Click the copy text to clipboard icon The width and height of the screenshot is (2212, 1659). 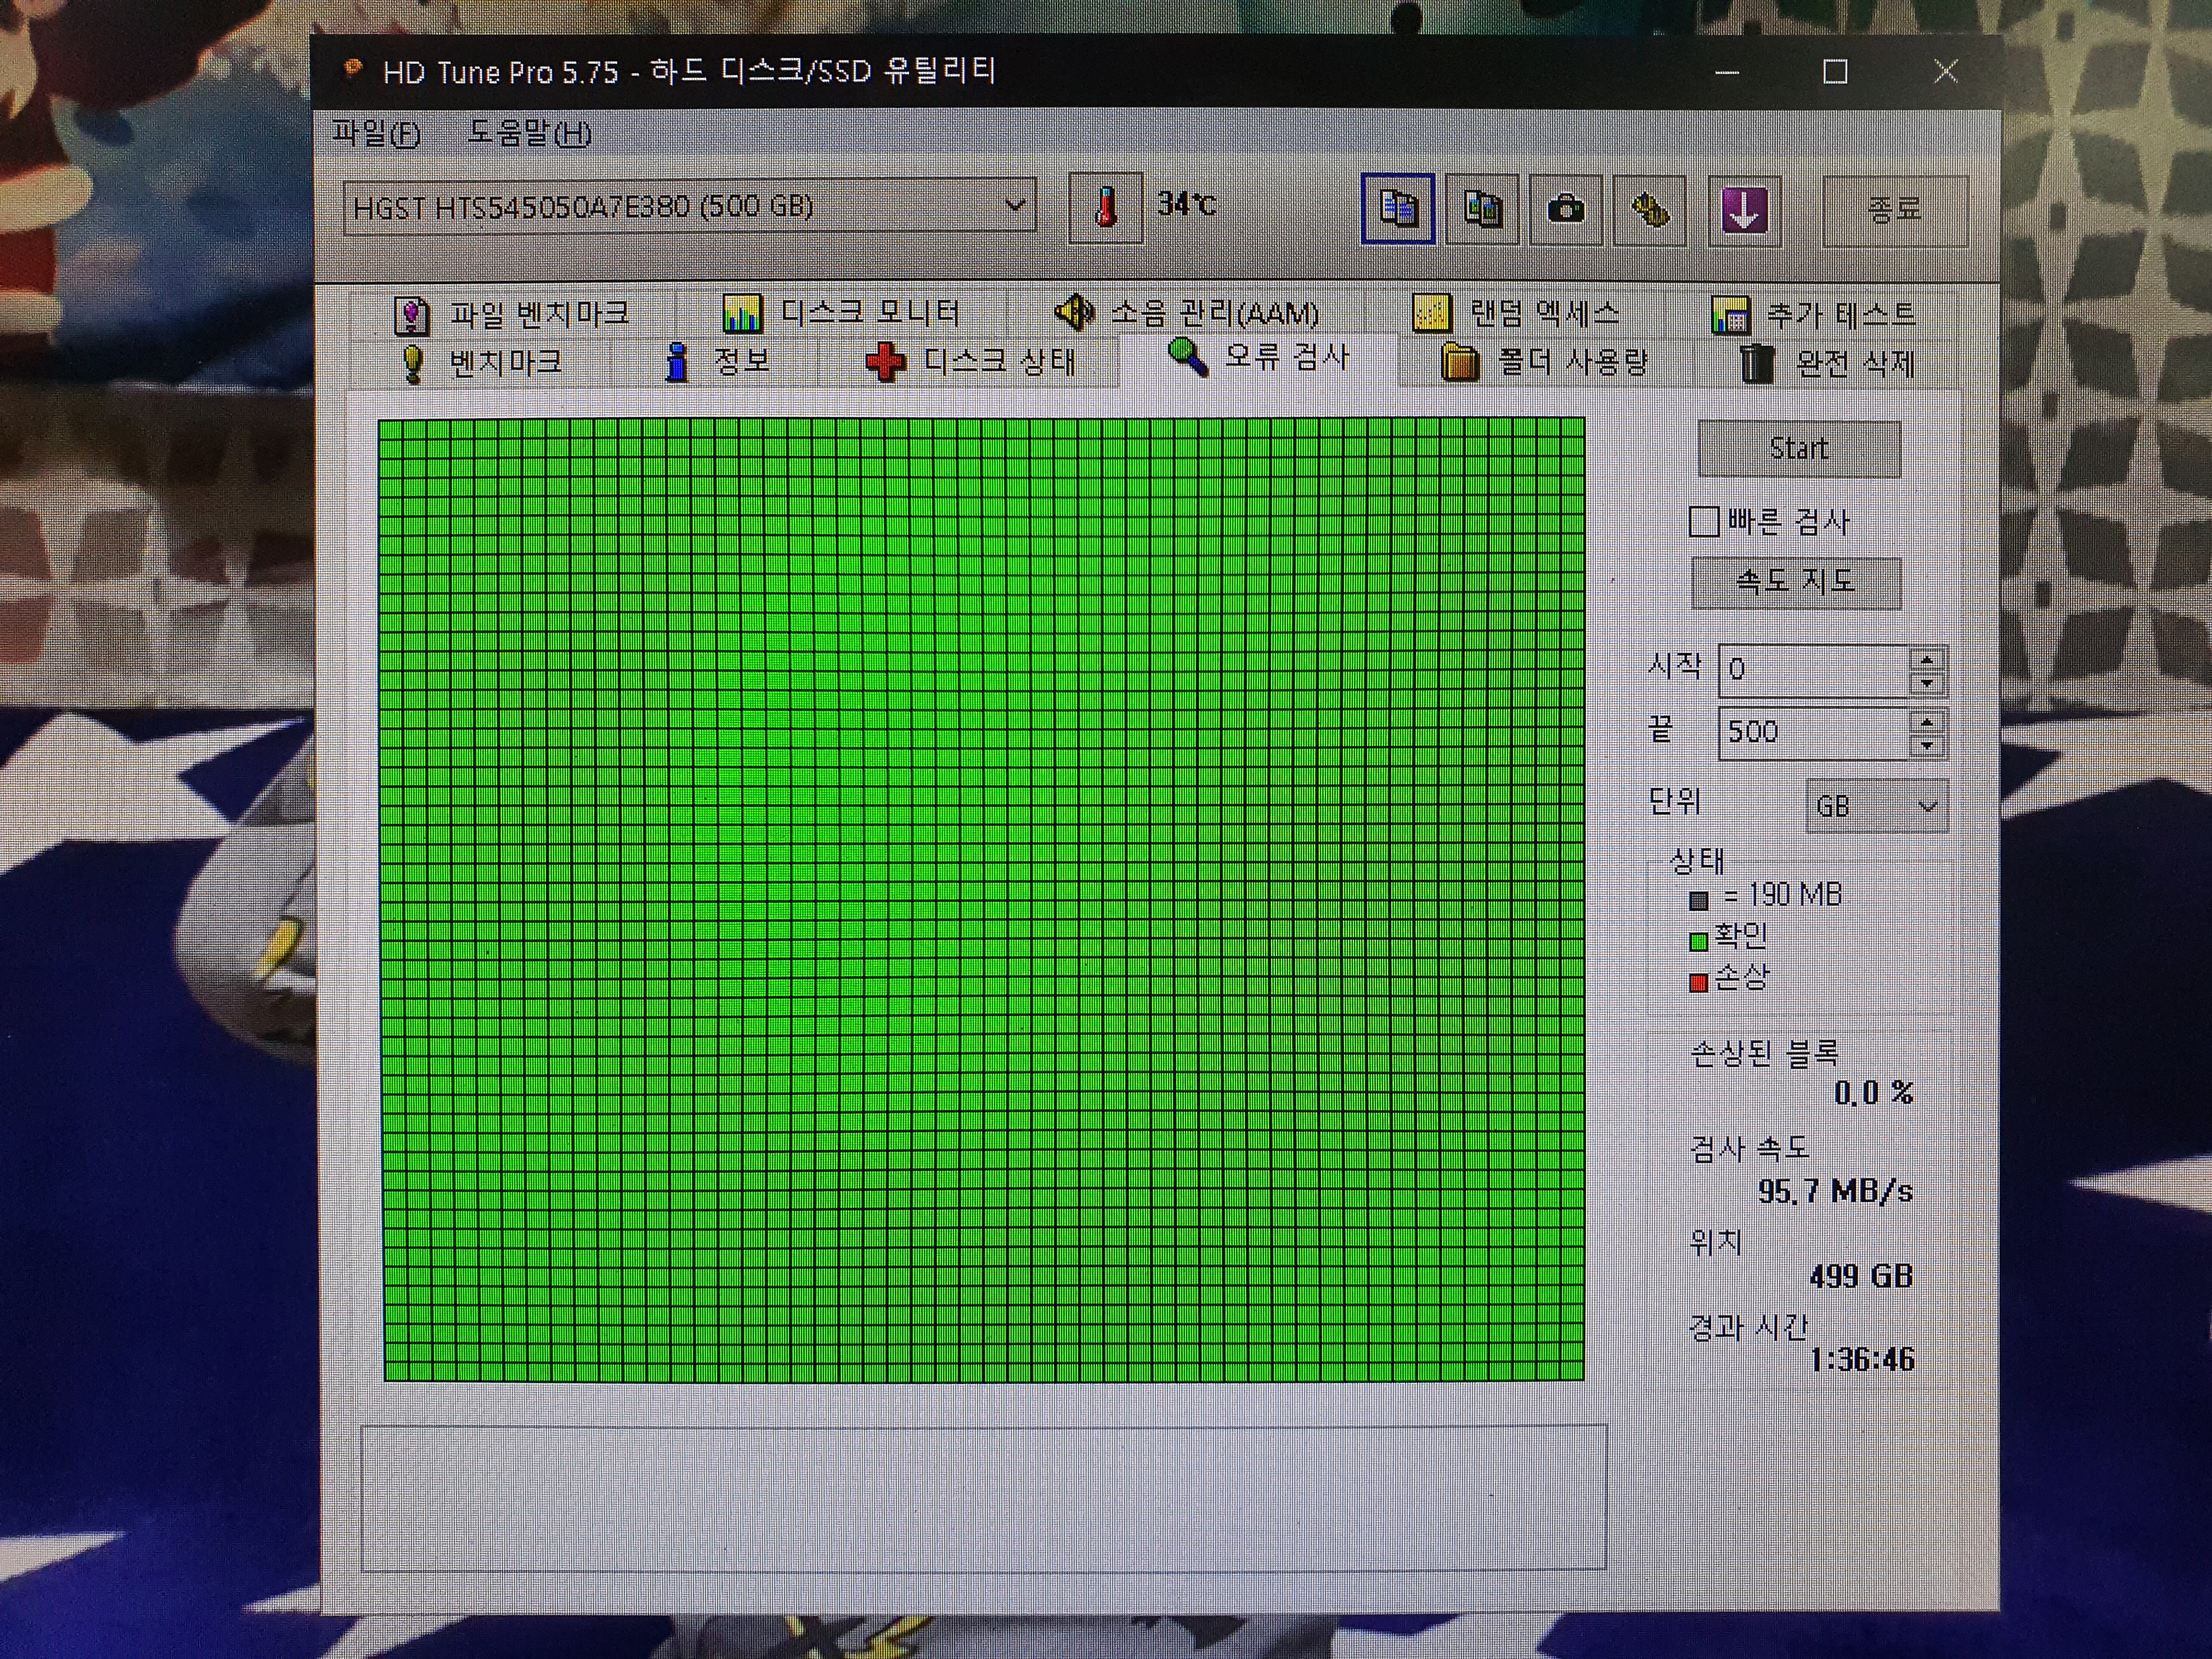[1397, 208]
